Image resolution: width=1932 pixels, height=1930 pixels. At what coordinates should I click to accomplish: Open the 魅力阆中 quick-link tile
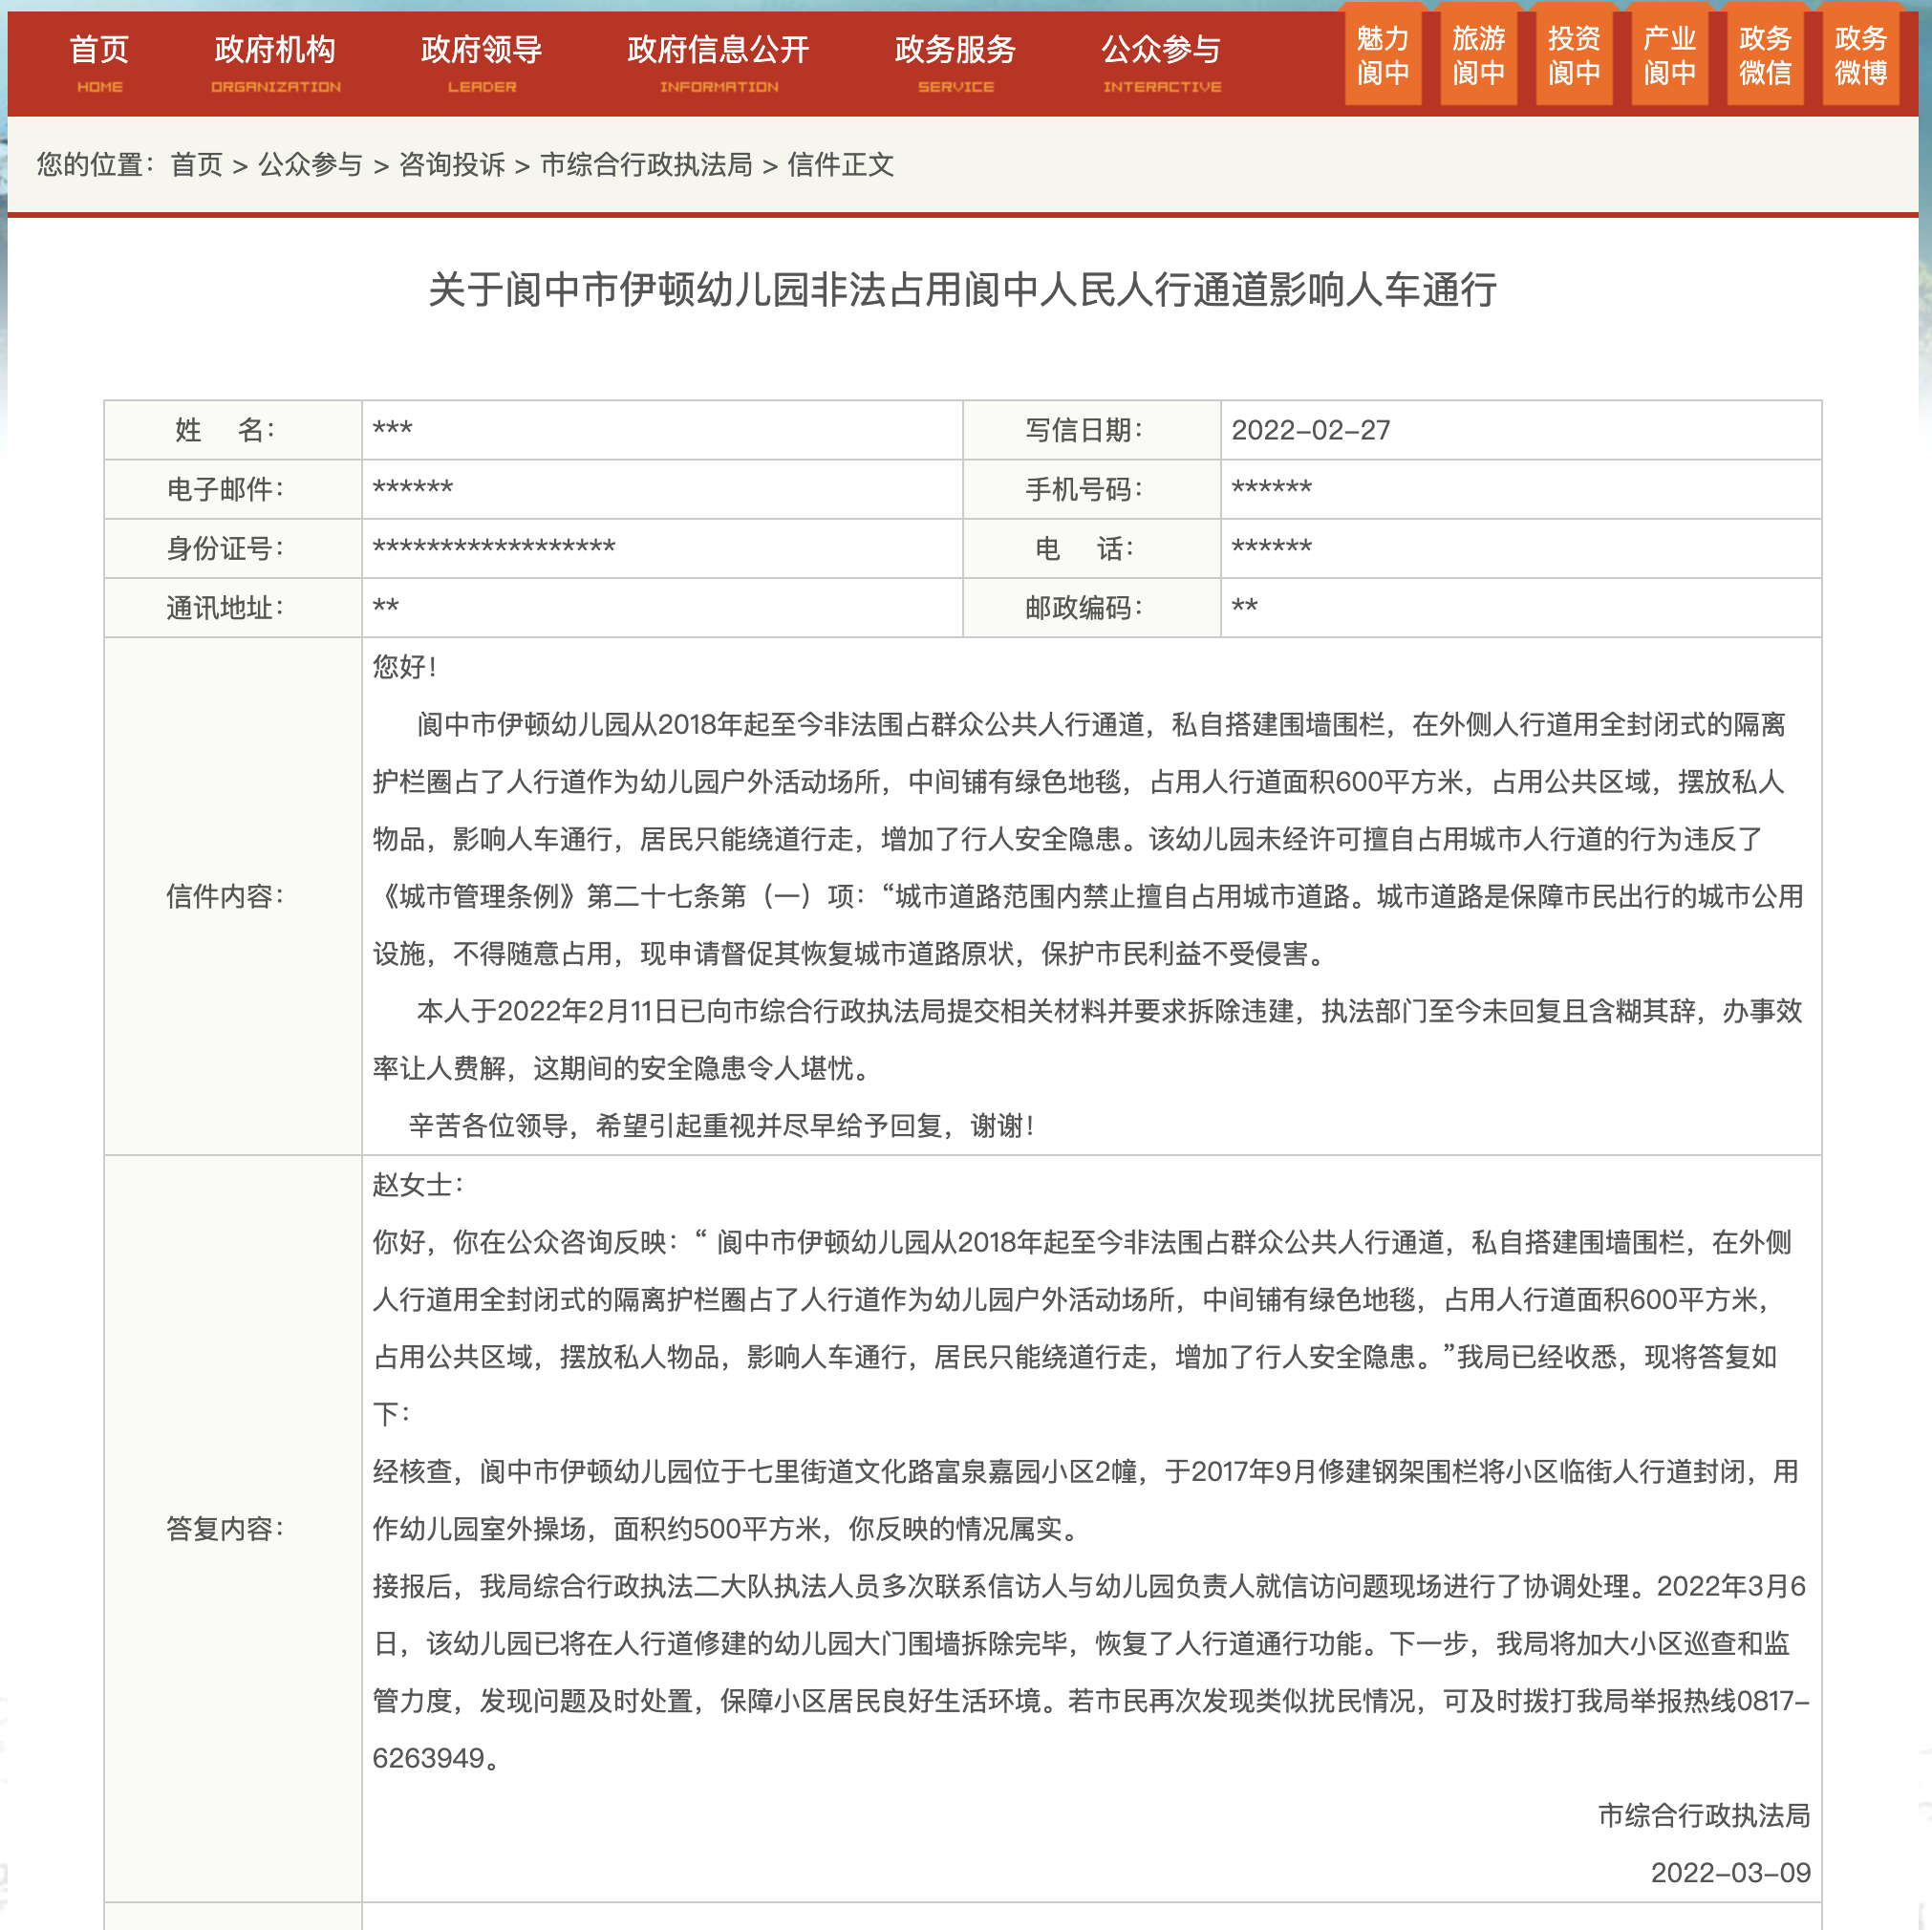pos(1384,57)
